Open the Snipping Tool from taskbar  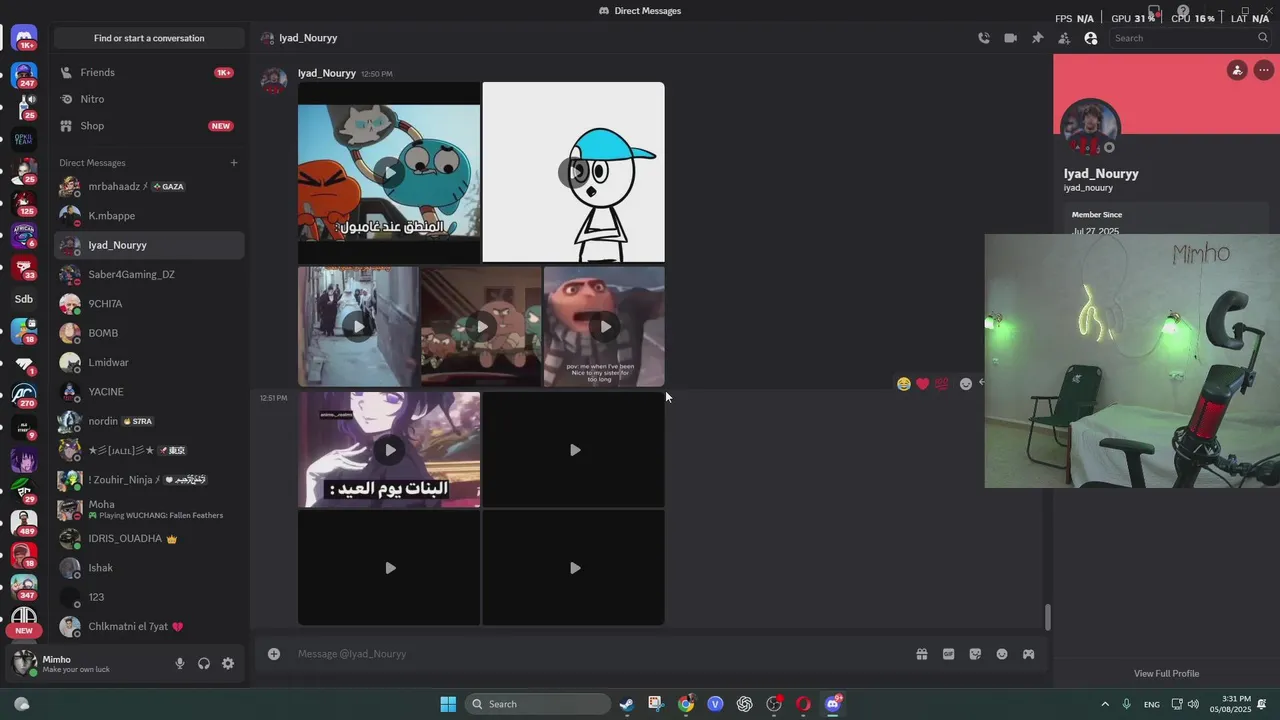pyautogui.click(x=656, y=704)
